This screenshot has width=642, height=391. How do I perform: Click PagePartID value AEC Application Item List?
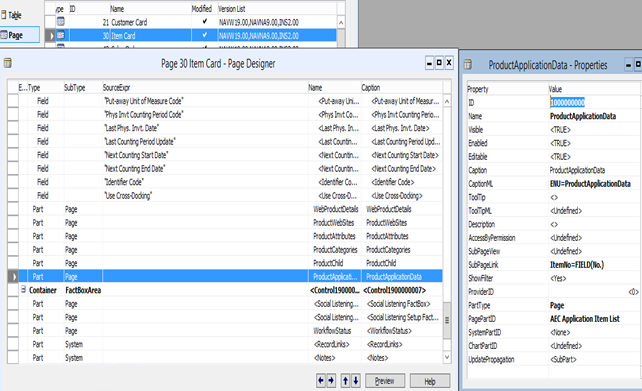point(585,319)
